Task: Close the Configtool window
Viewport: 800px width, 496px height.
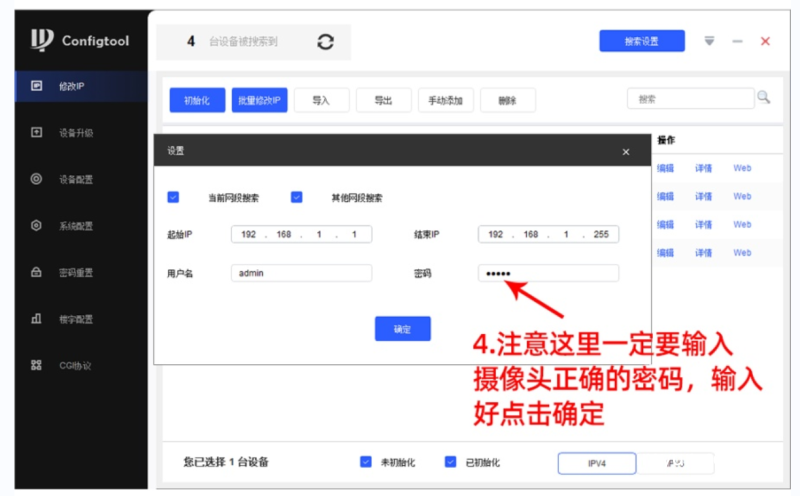Action: [765, 41]
